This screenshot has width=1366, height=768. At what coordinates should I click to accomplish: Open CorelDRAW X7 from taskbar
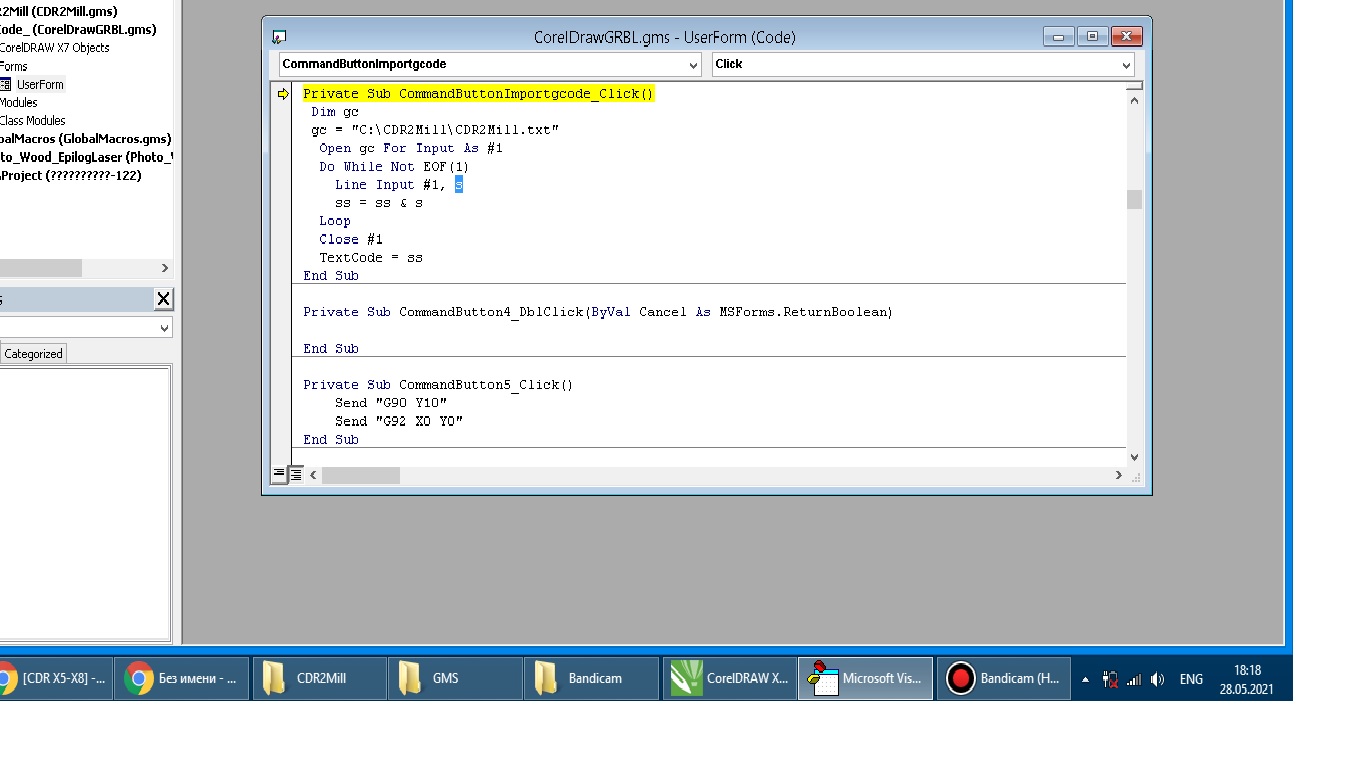[729, 678]
